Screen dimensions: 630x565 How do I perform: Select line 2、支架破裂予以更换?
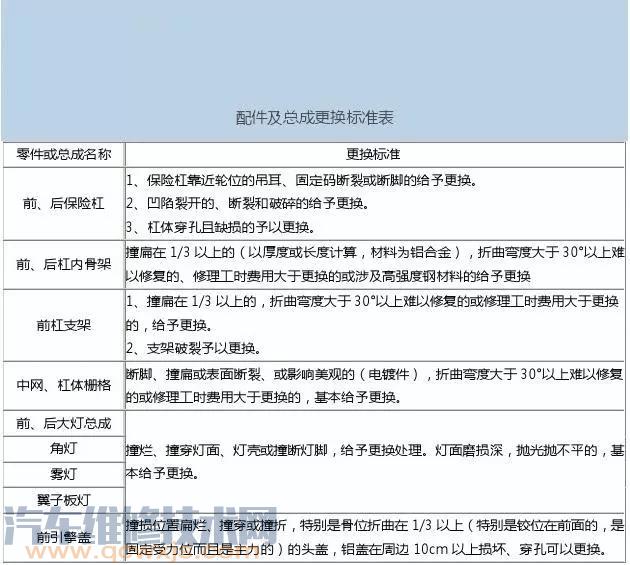click(x=194, y=348)
